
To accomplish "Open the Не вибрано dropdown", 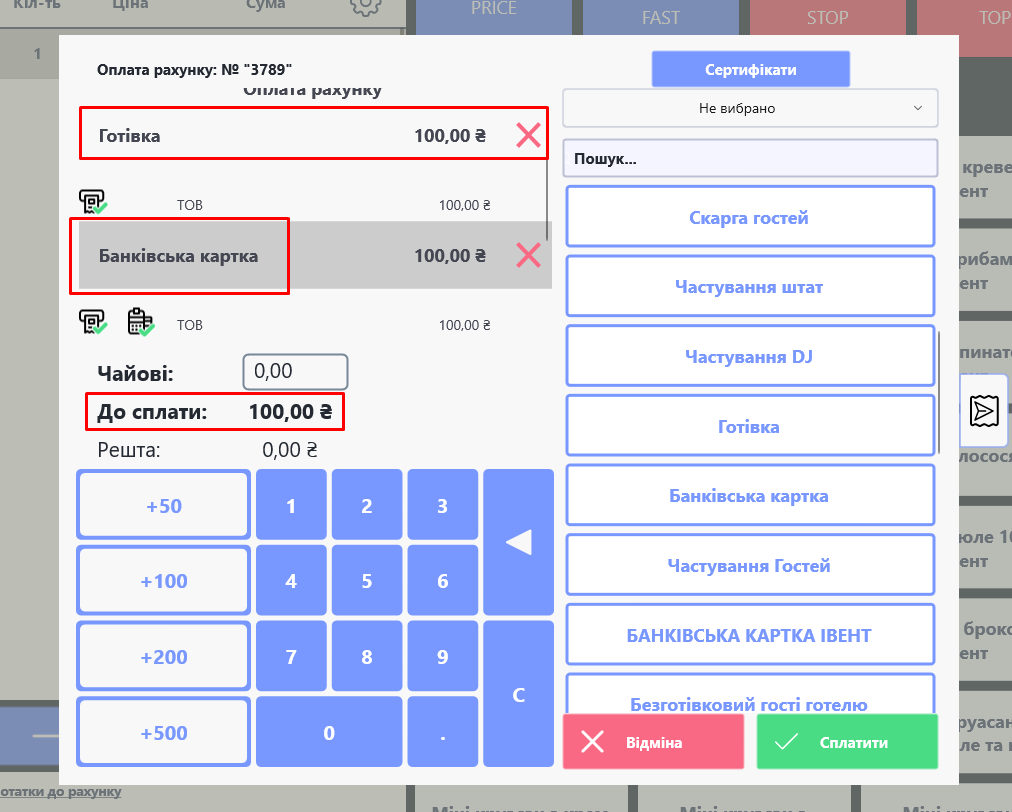I will click(750, 108).
